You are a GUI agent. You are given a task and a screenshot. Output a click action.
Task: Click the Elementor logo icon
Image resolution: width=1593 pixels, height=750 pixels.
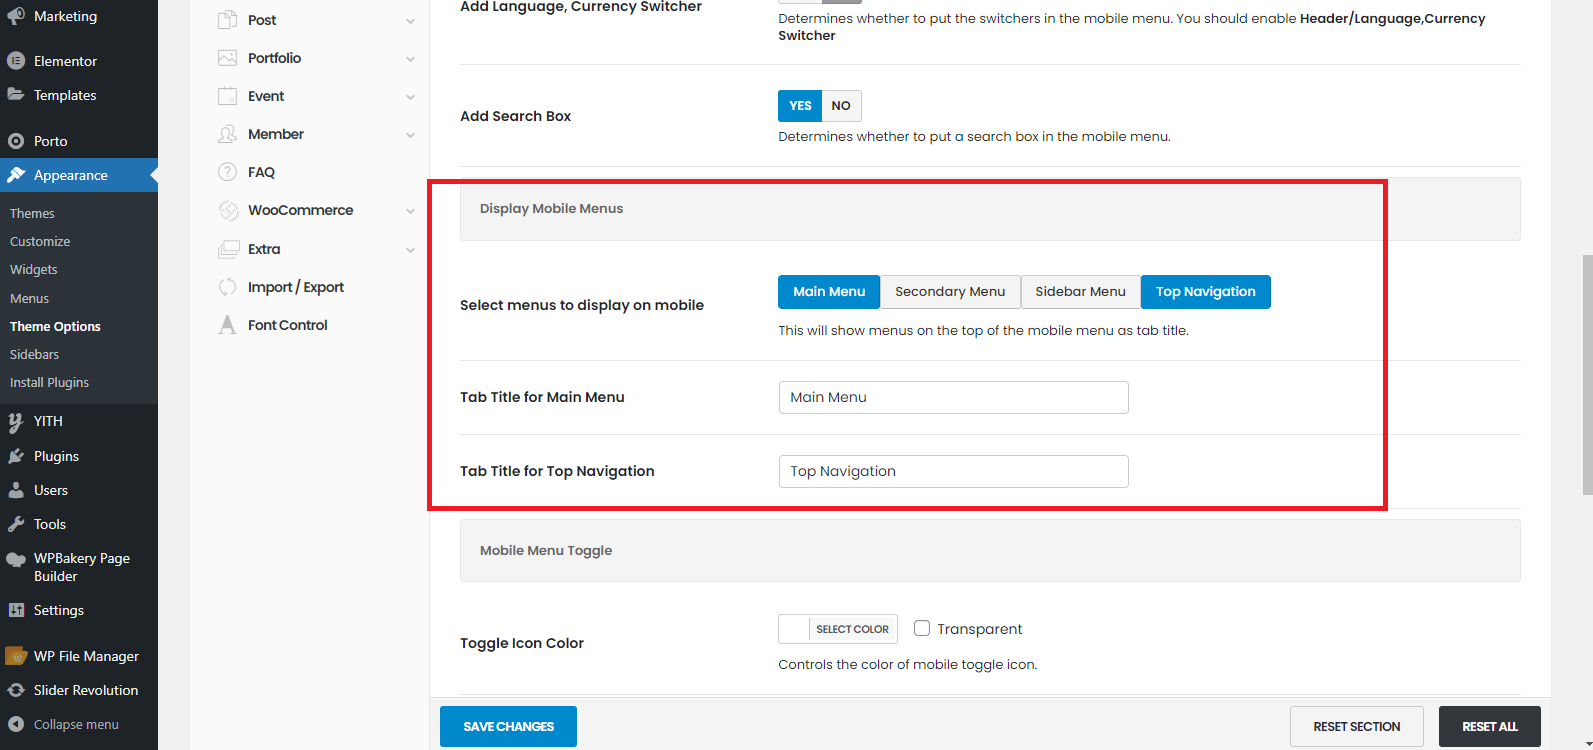pos(16,61)
